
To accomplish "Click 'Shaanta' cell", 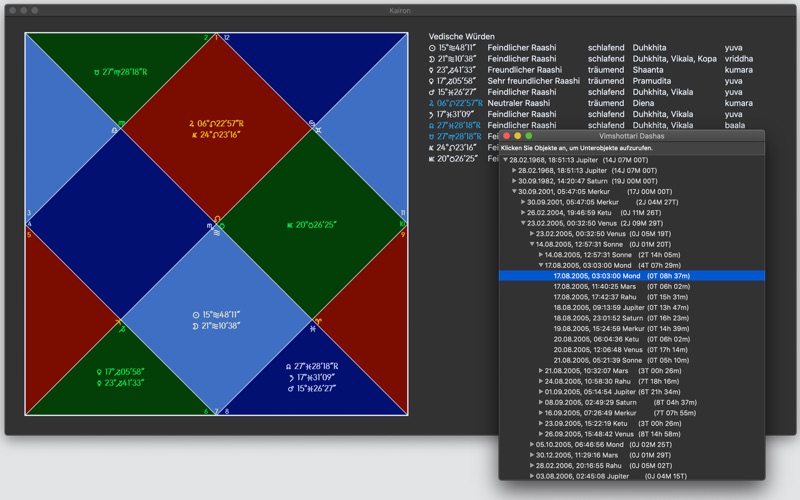I will (648, 70).
